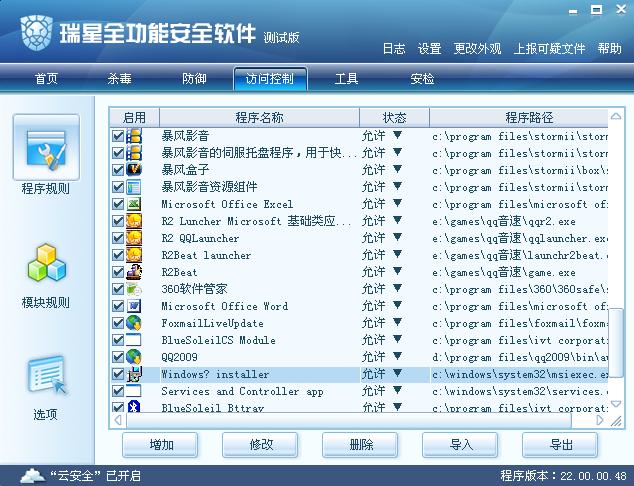Toggle the Microsoft Office Excel checkbox
Screen dimensions: 634x486
point(118,204)
